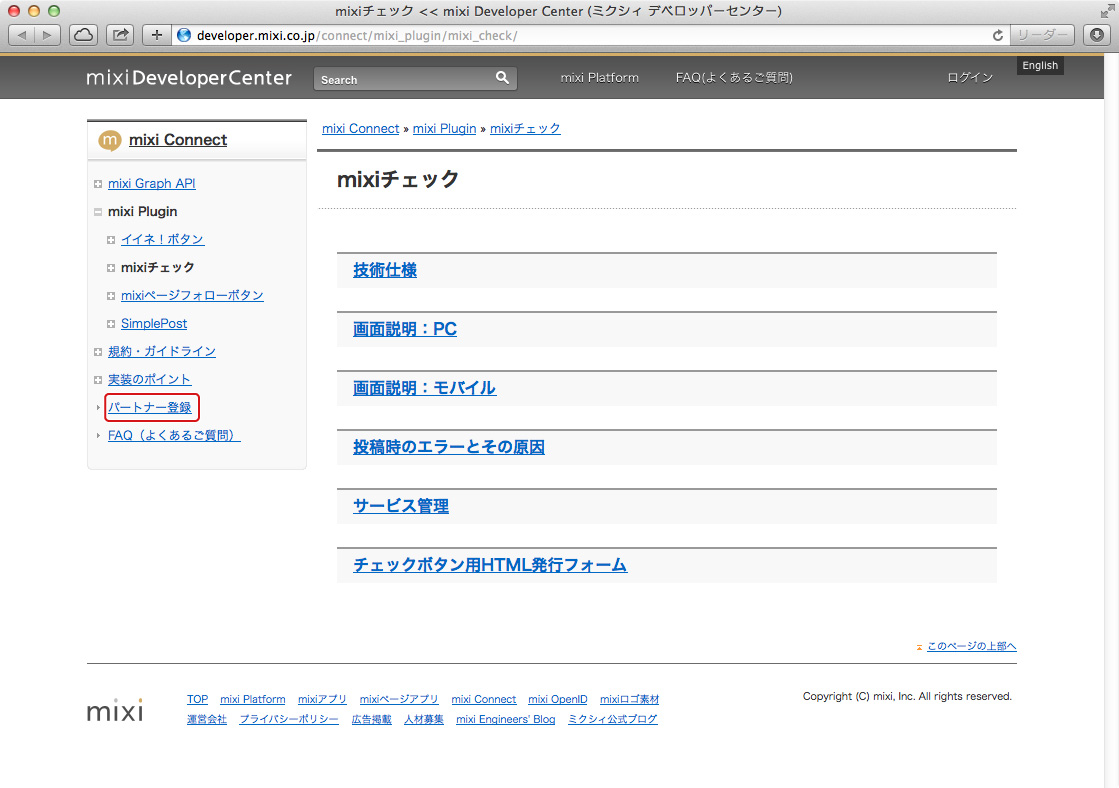Click footer 運営会社 link
Image resolution: width=1119 pixels, height=788 pixels.
click(x=207, y=719)
